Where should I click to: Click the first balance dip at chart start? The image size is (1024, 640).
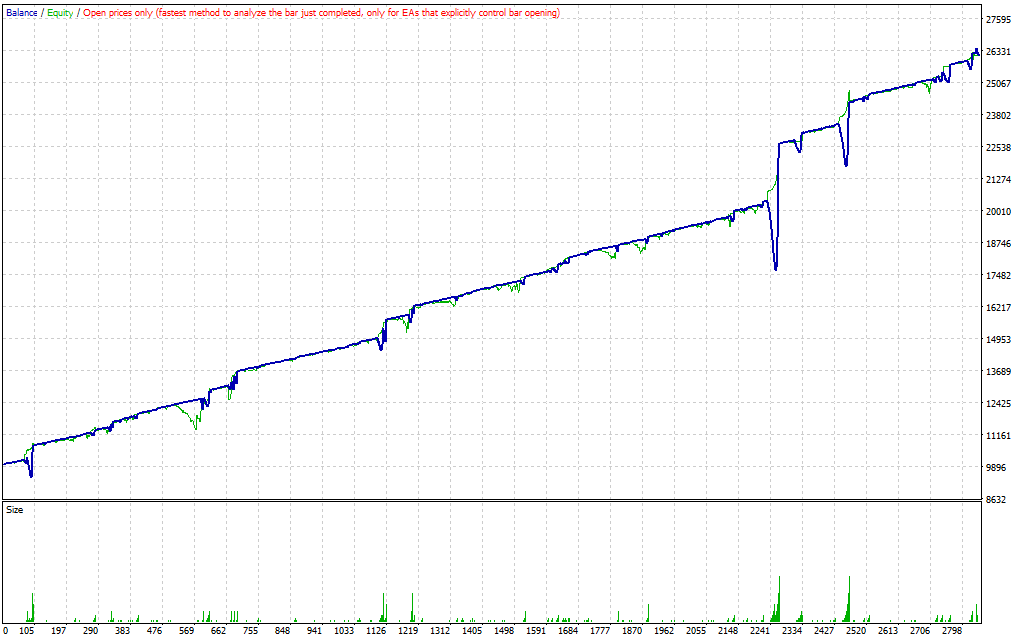31,475
